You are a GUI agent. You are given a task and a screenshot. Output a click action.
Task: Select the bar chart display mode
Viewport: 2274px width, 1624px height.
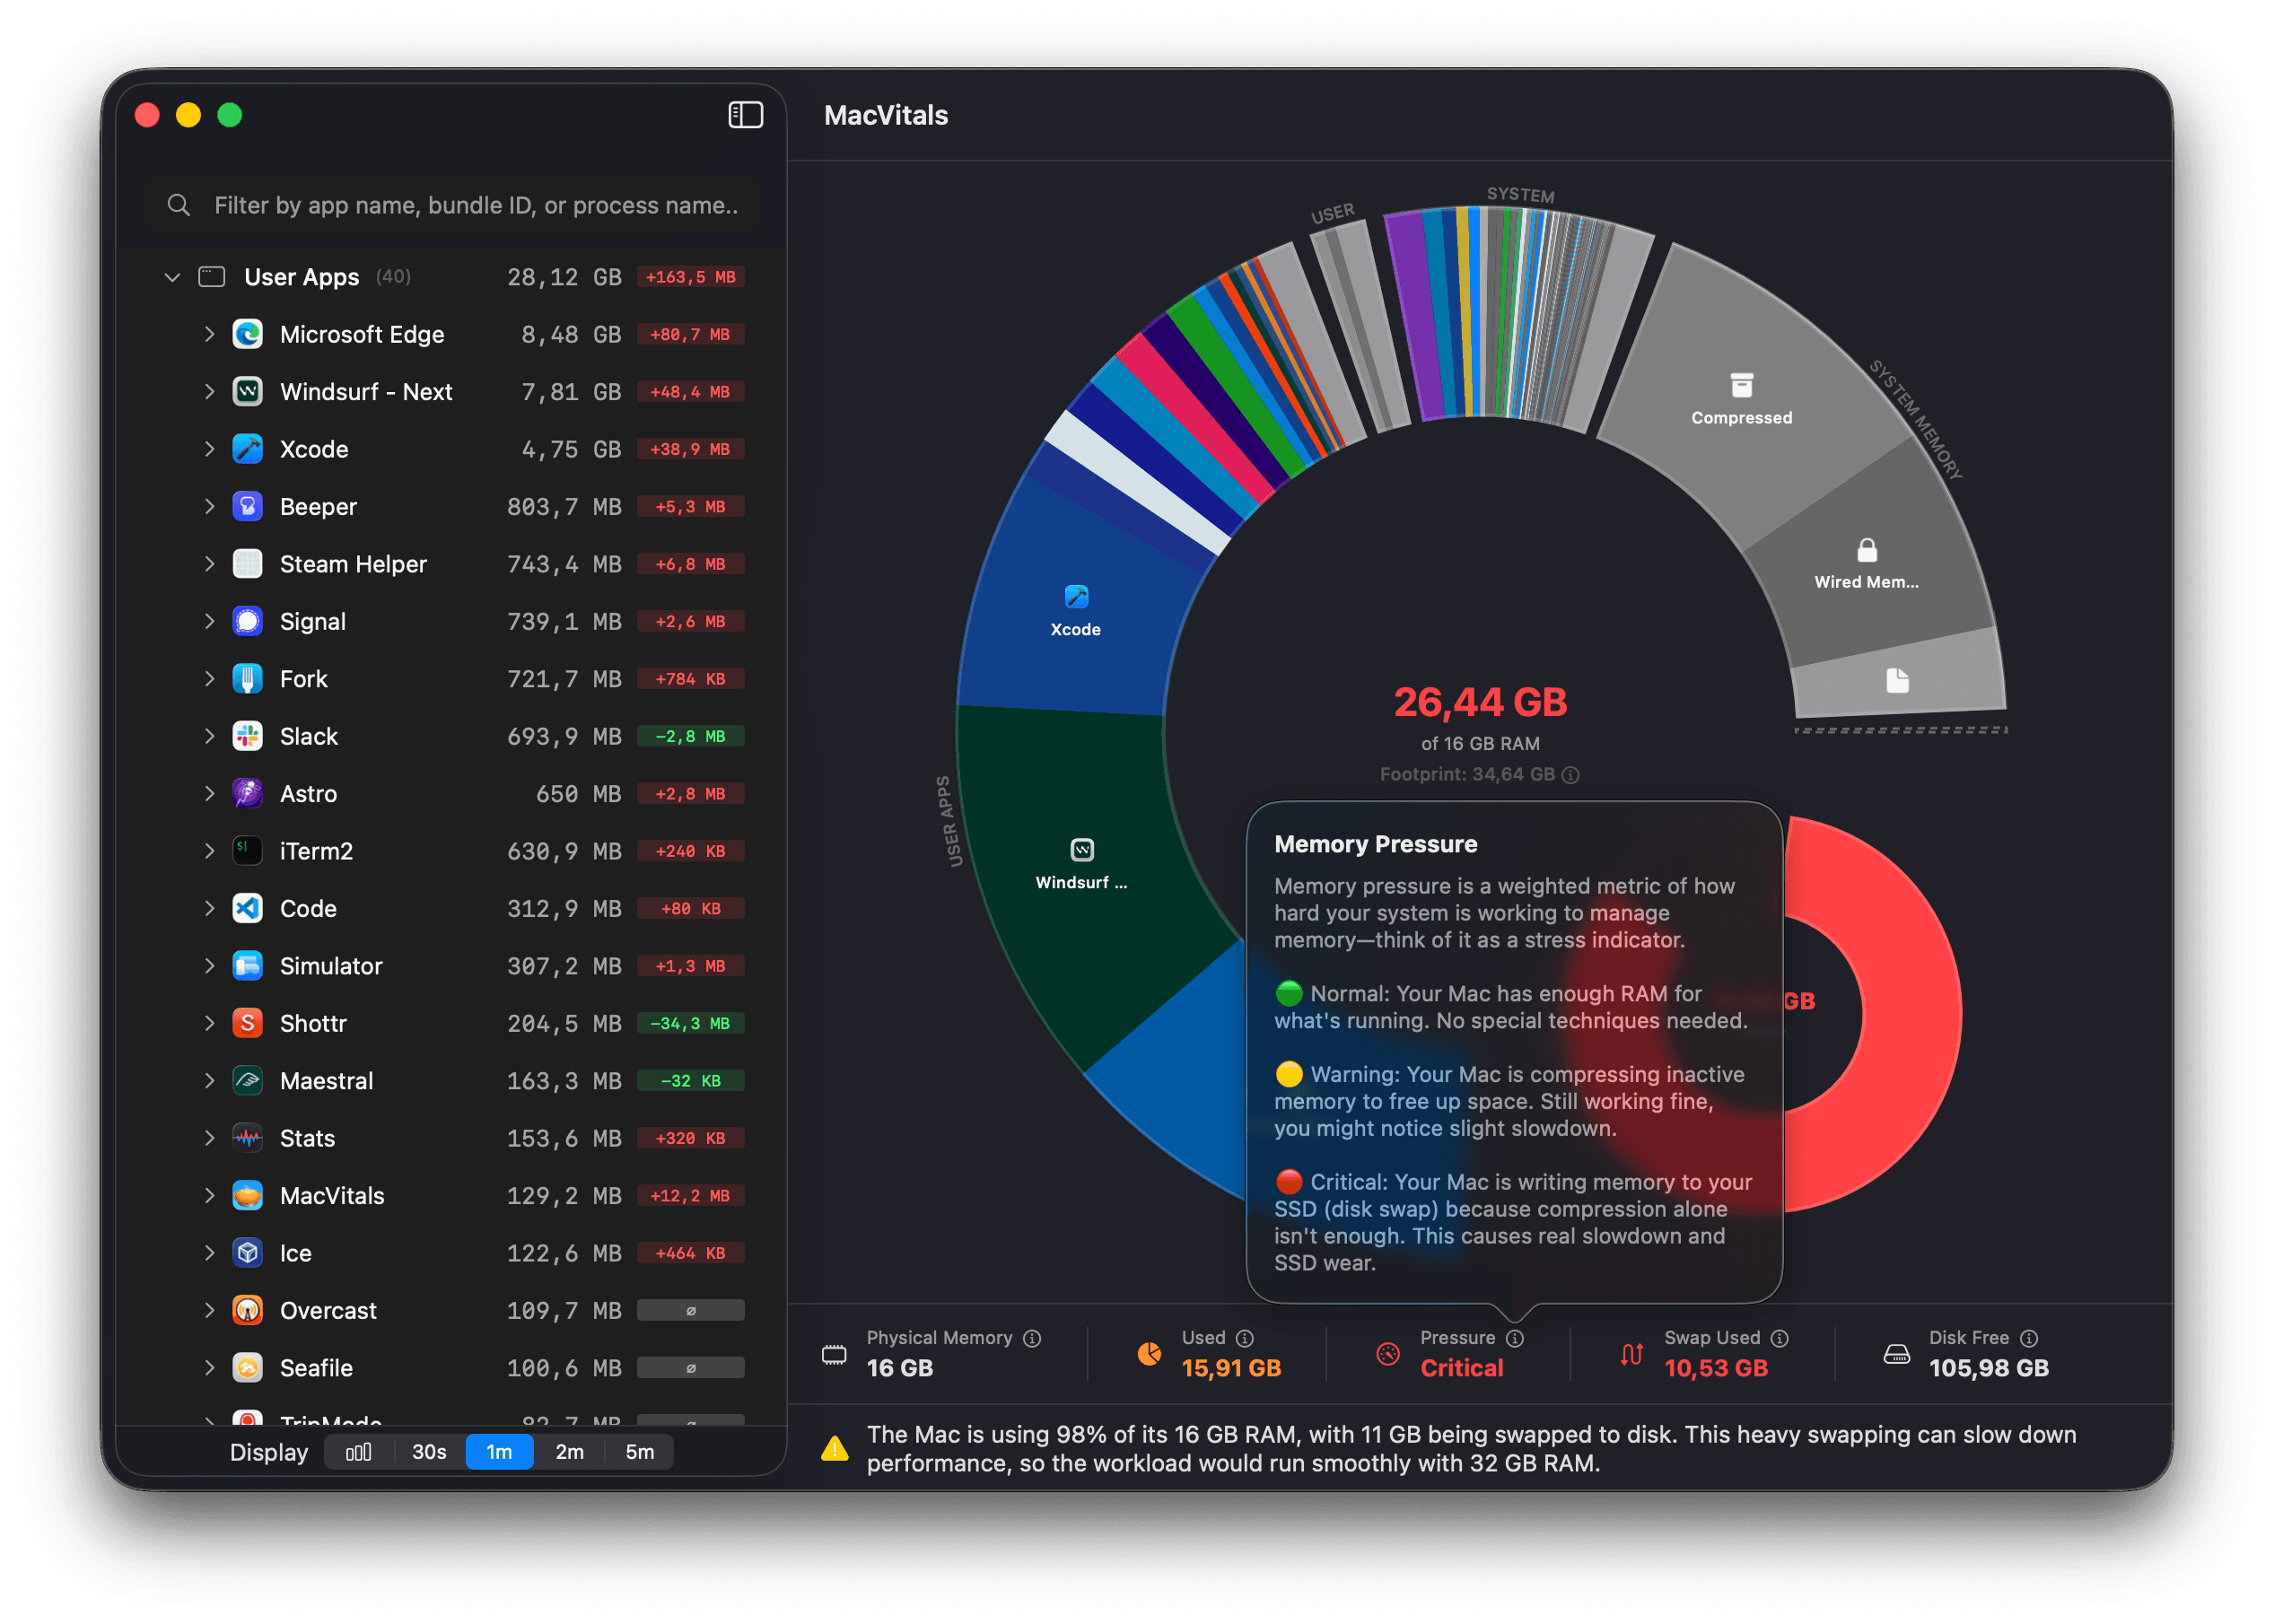[358, 1452]
